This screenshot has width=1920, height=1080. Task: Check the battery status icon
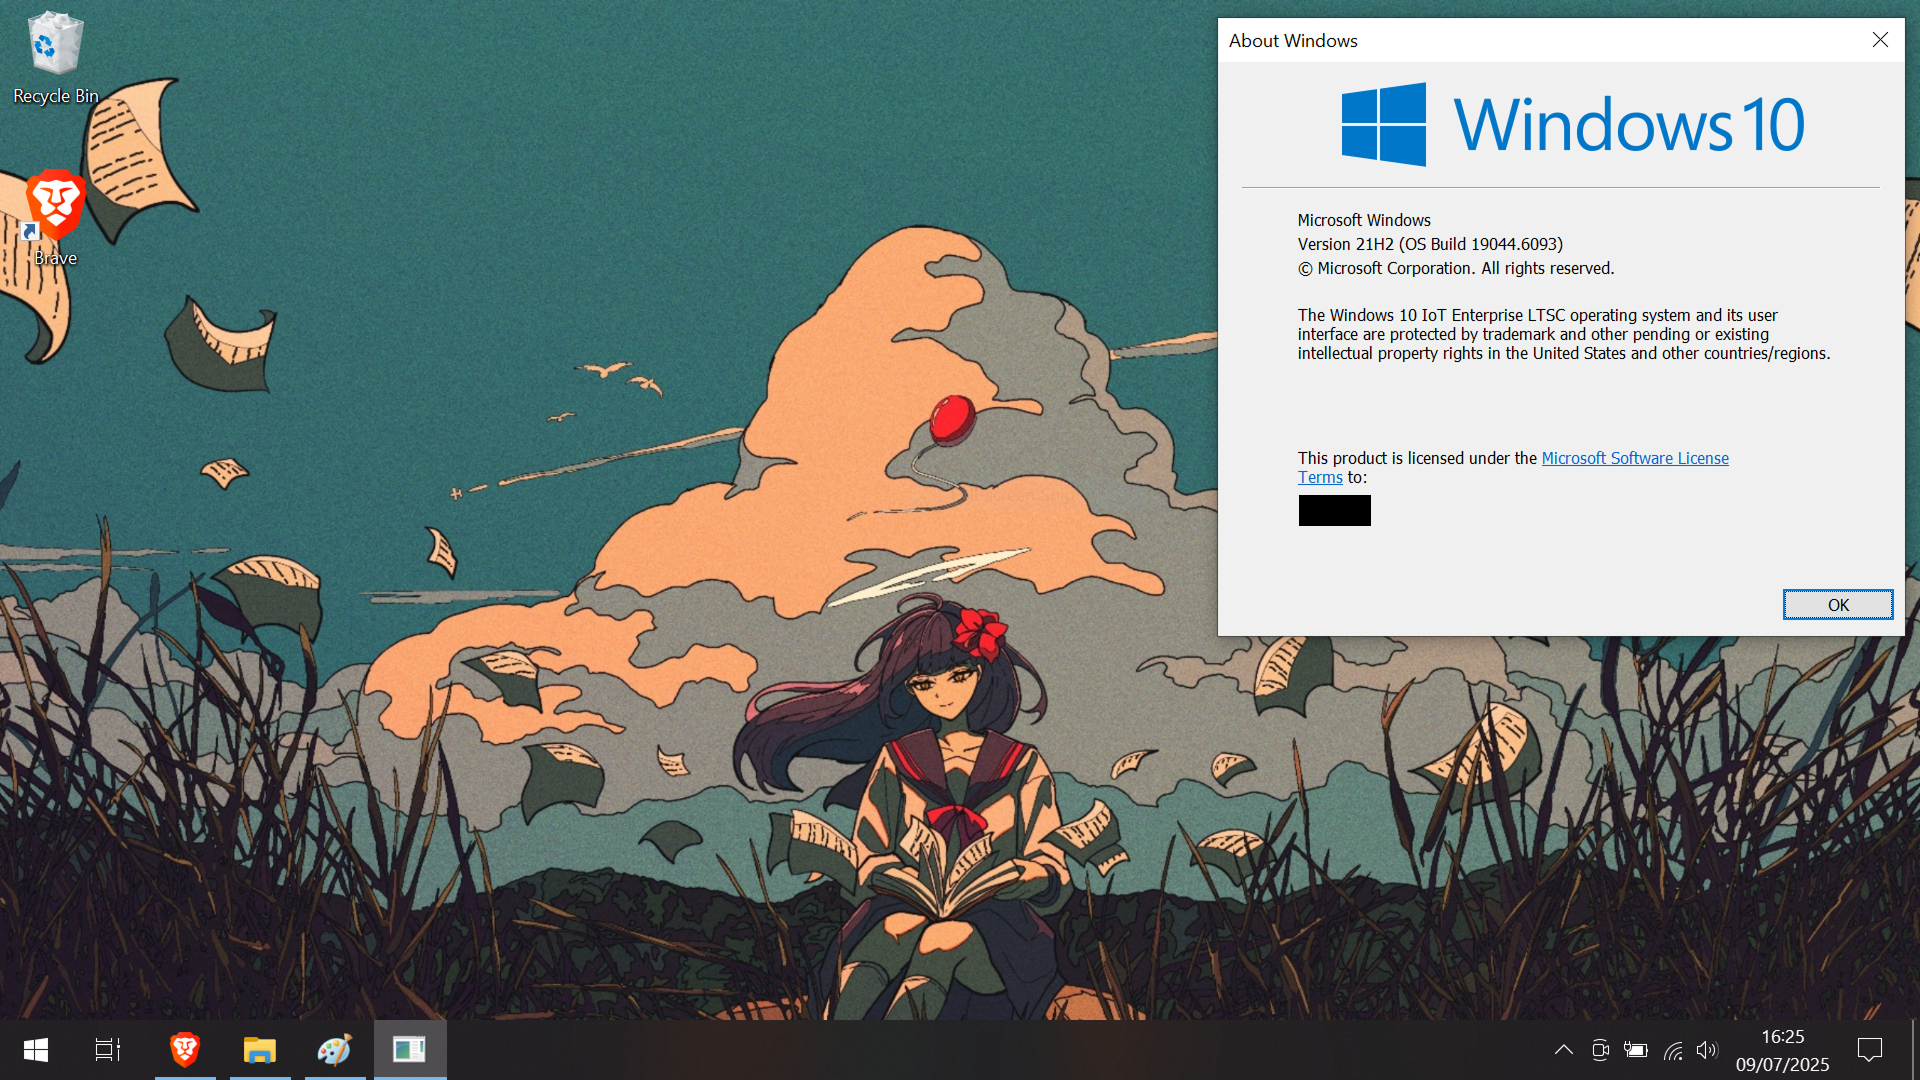(x=1636, y=1049)
